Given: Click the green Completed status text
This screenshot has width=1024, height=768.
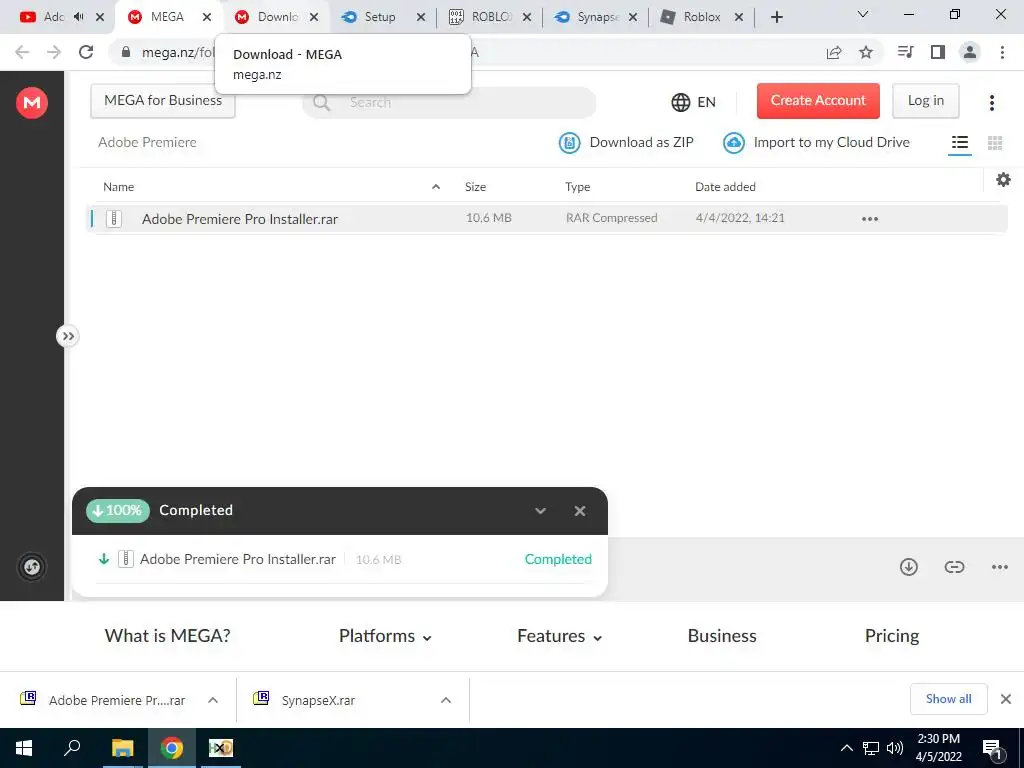Looking at the screenshot, I should click(558, 559).
